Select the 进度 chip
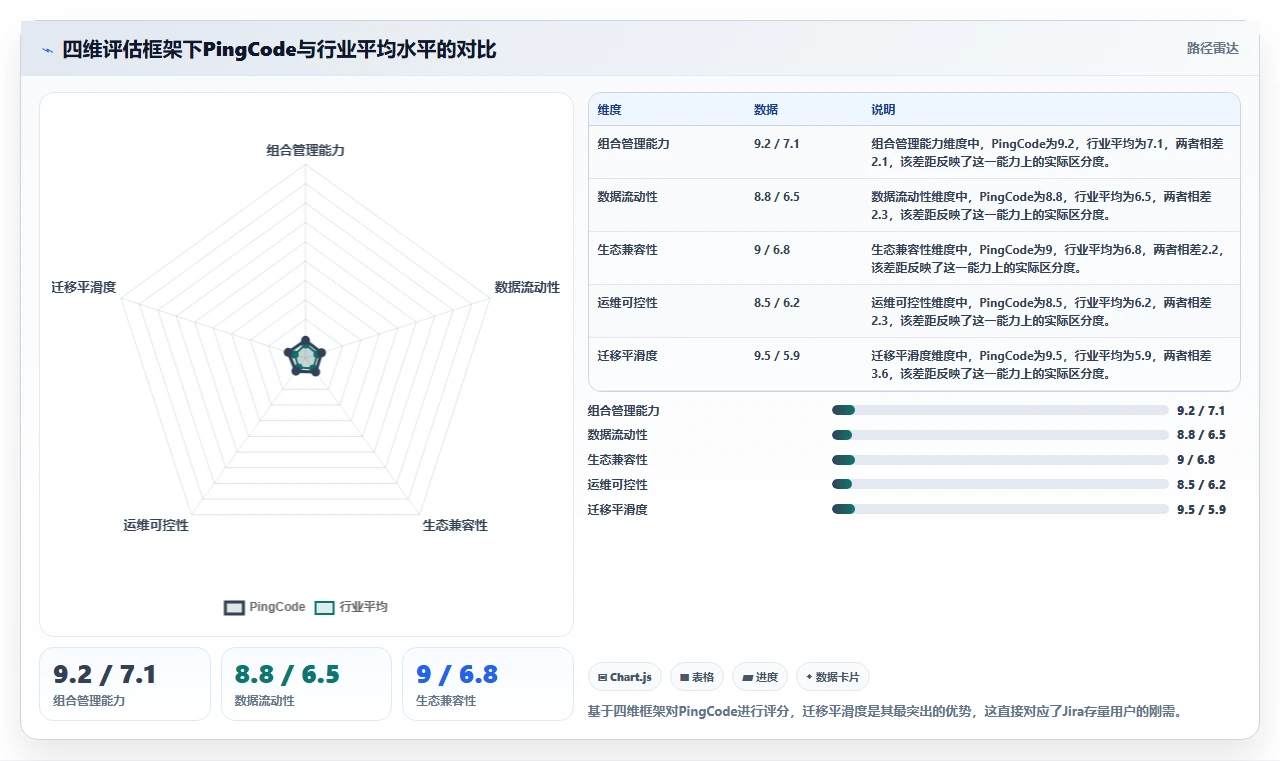 click(760, 677)
